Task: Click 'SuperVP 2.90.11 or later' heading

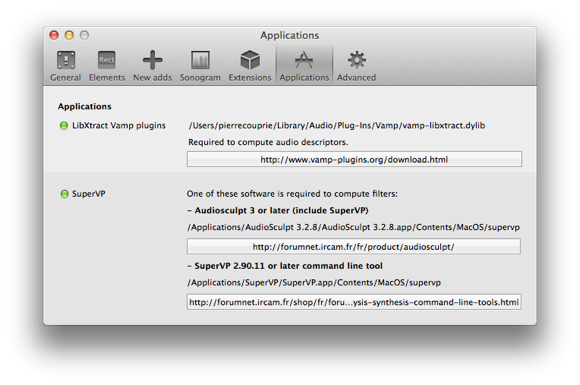Action: pyautogui.click(x=289, y=266)
